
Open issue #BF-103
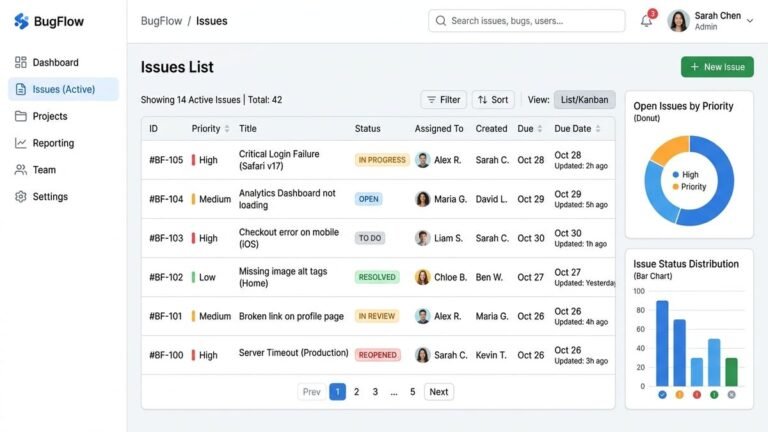(x=166, y=238)
